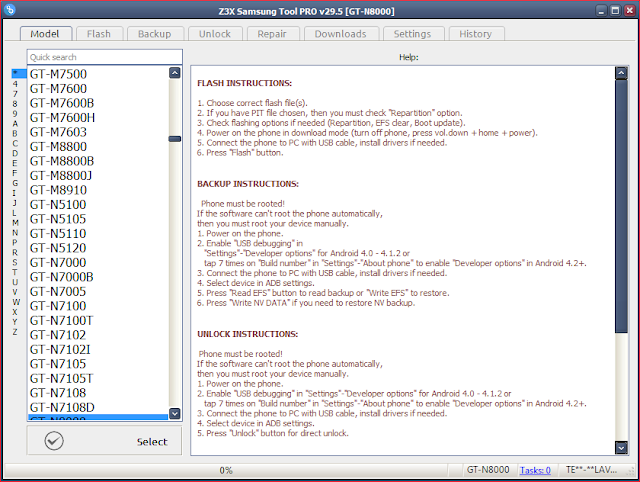Select GT-M8910 in model list

point(98,190)
